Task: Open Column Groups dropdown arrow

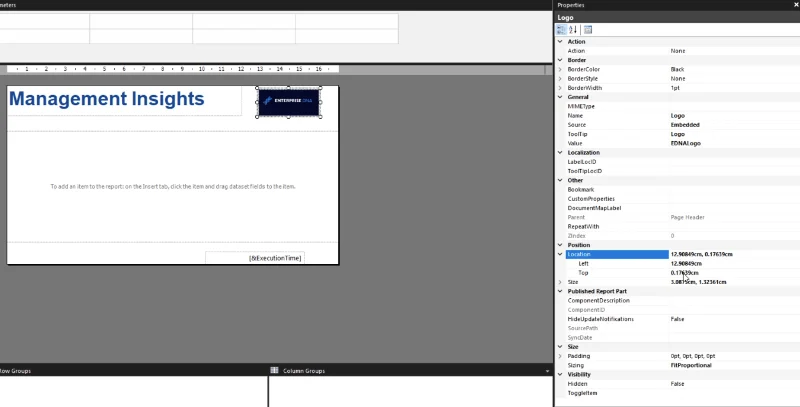Action: [547, 371]
